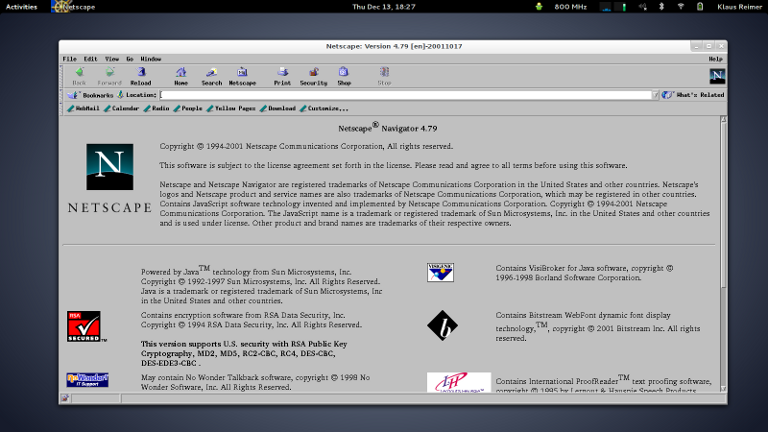Open the Download personal toolbar link
This screenshot has width=768, height=432.
pos(278,108)
